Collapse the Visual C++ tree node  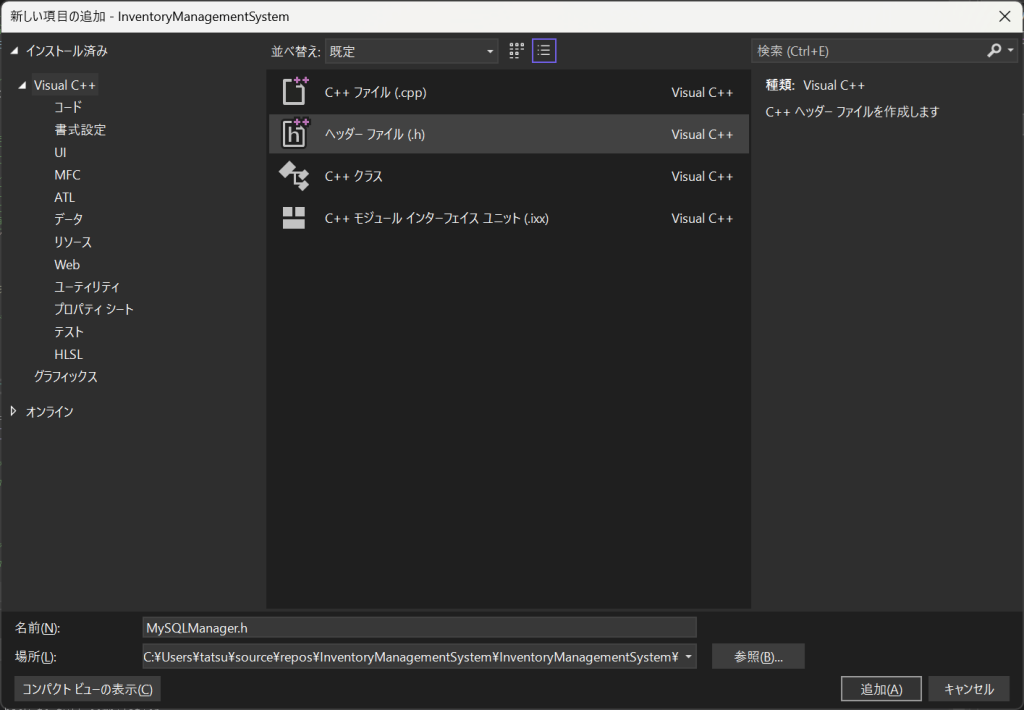(x=22, y=86)
